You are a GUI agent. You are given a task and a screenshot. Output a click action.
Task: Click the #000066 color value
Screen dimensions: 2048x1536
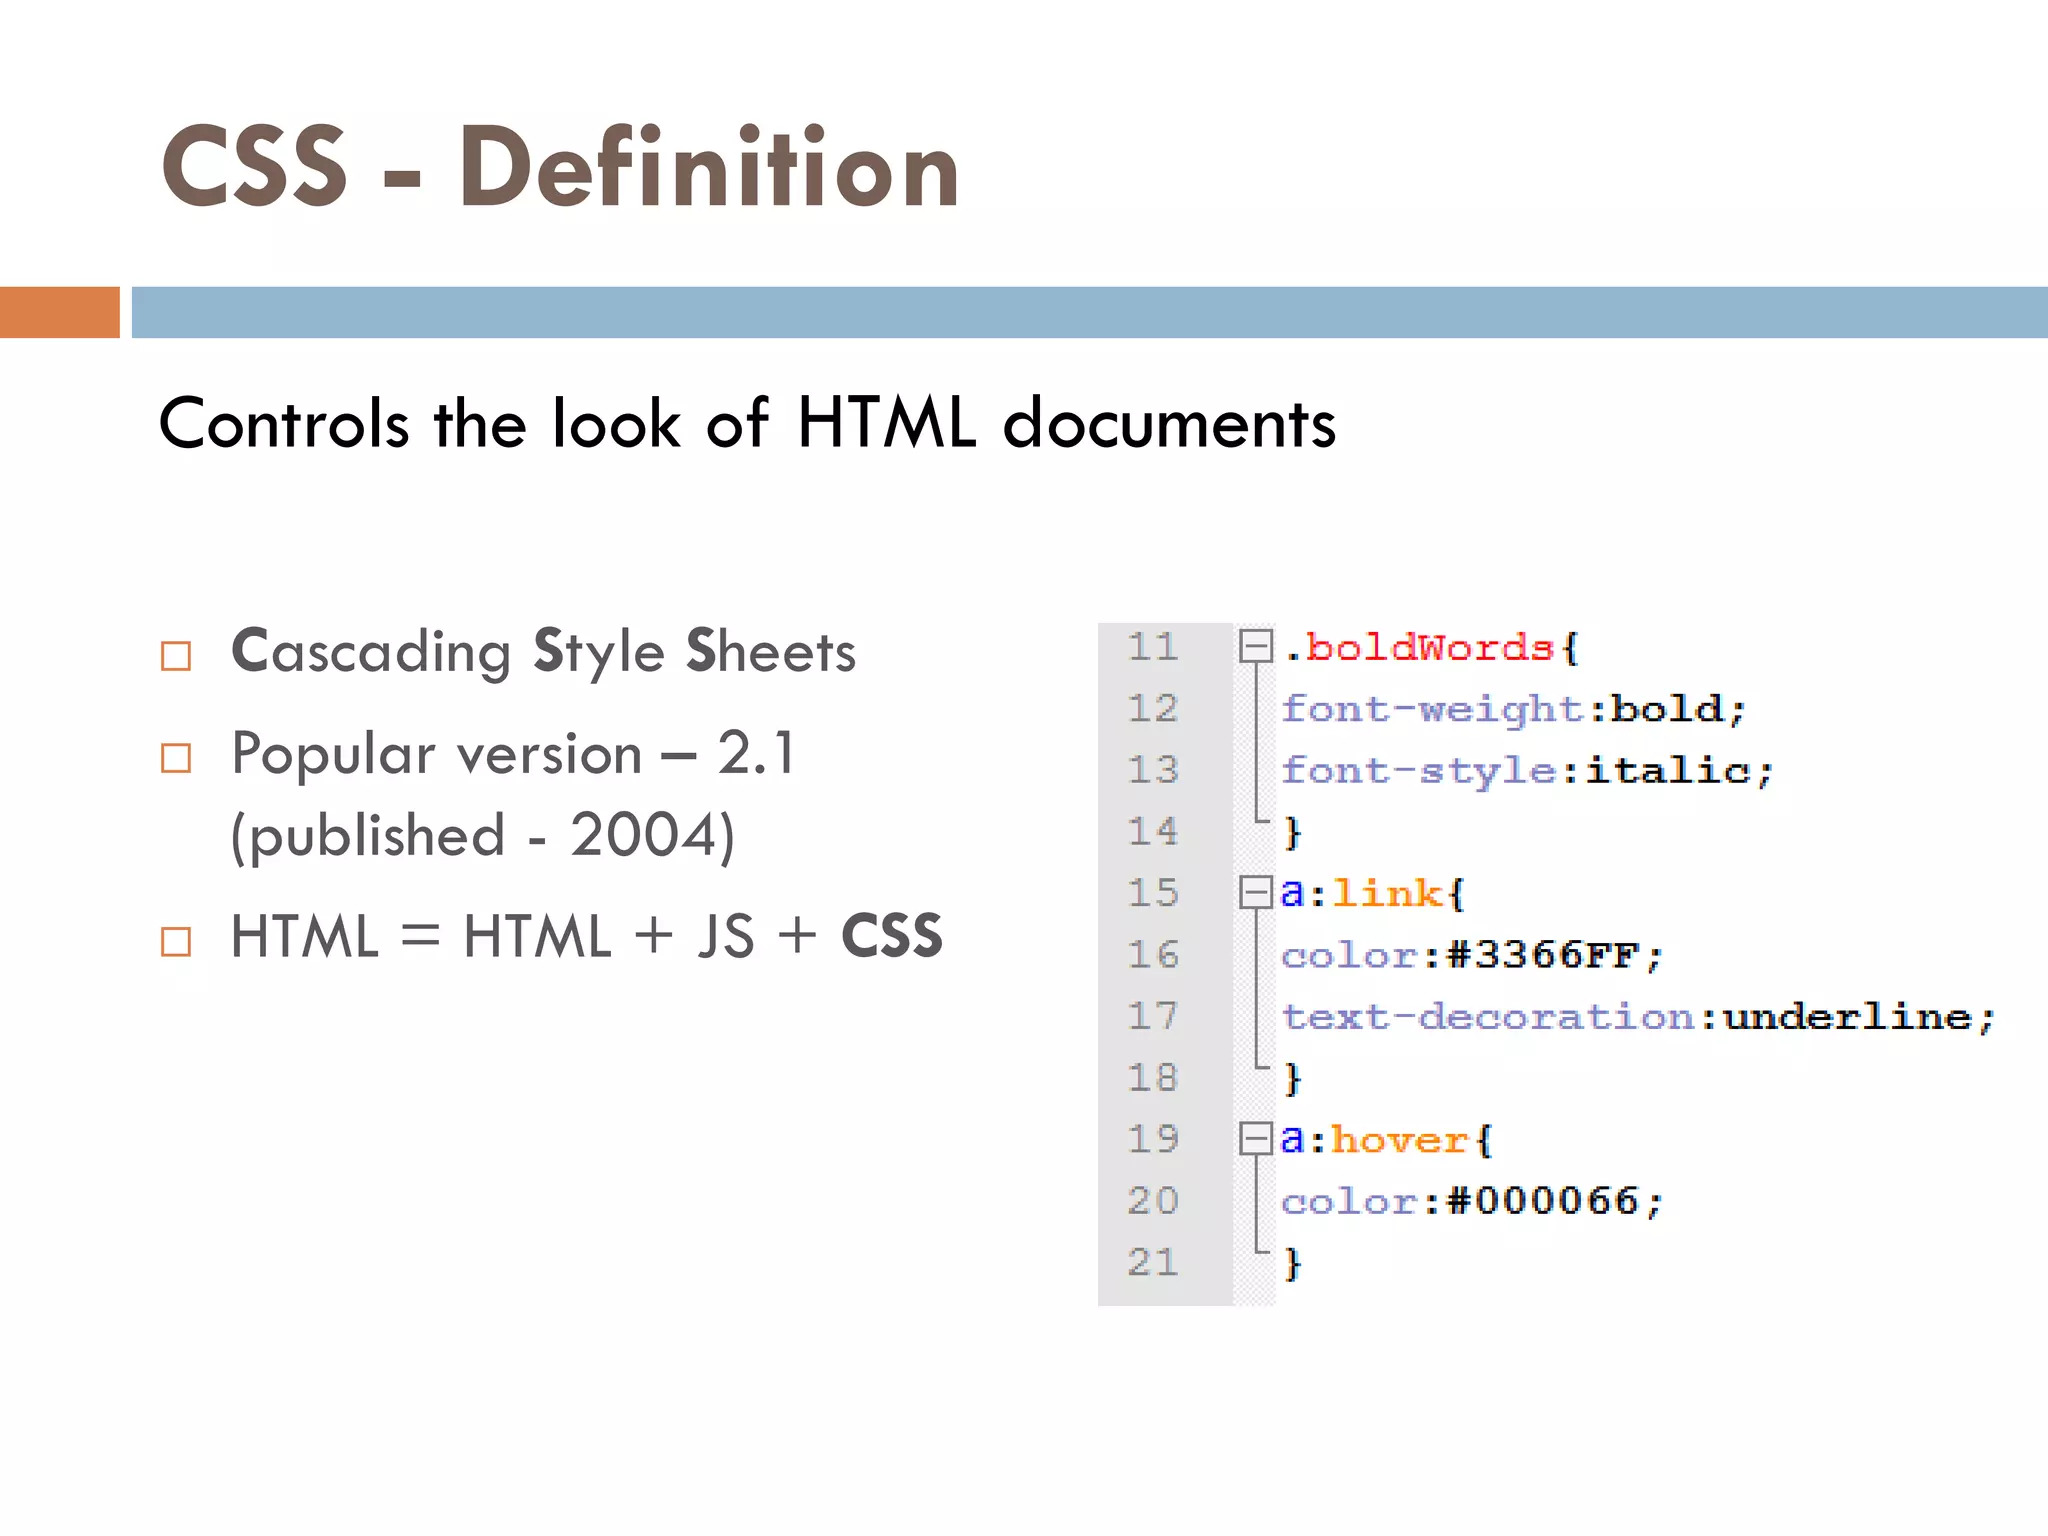(x=1542, y=1201)
